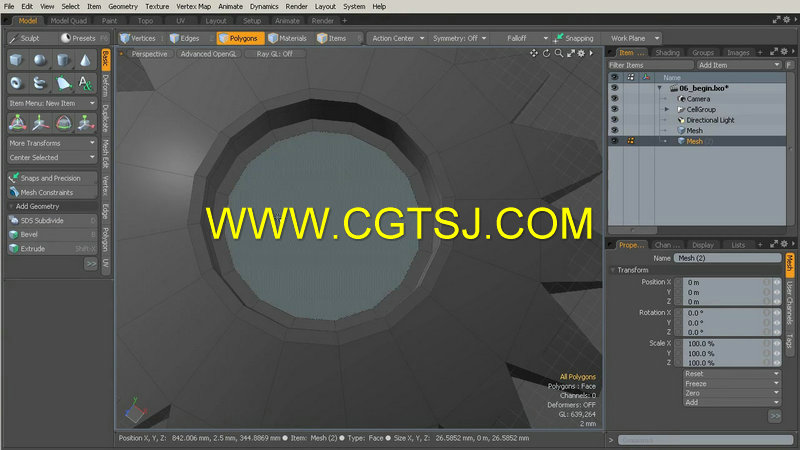Switch to the Paint layout tab
The height and width of the screenshot is (450, 800).
tap(109, 21)
